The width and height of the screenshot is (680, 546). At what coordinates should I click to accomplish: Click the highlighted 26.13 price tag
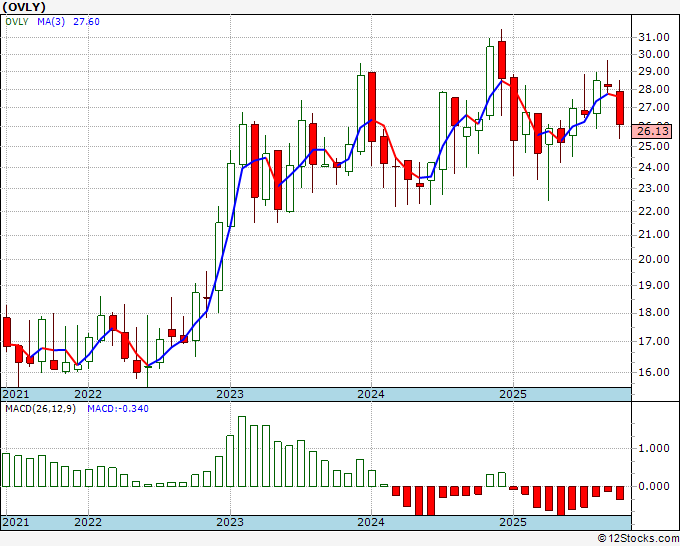tap(652, 131)
